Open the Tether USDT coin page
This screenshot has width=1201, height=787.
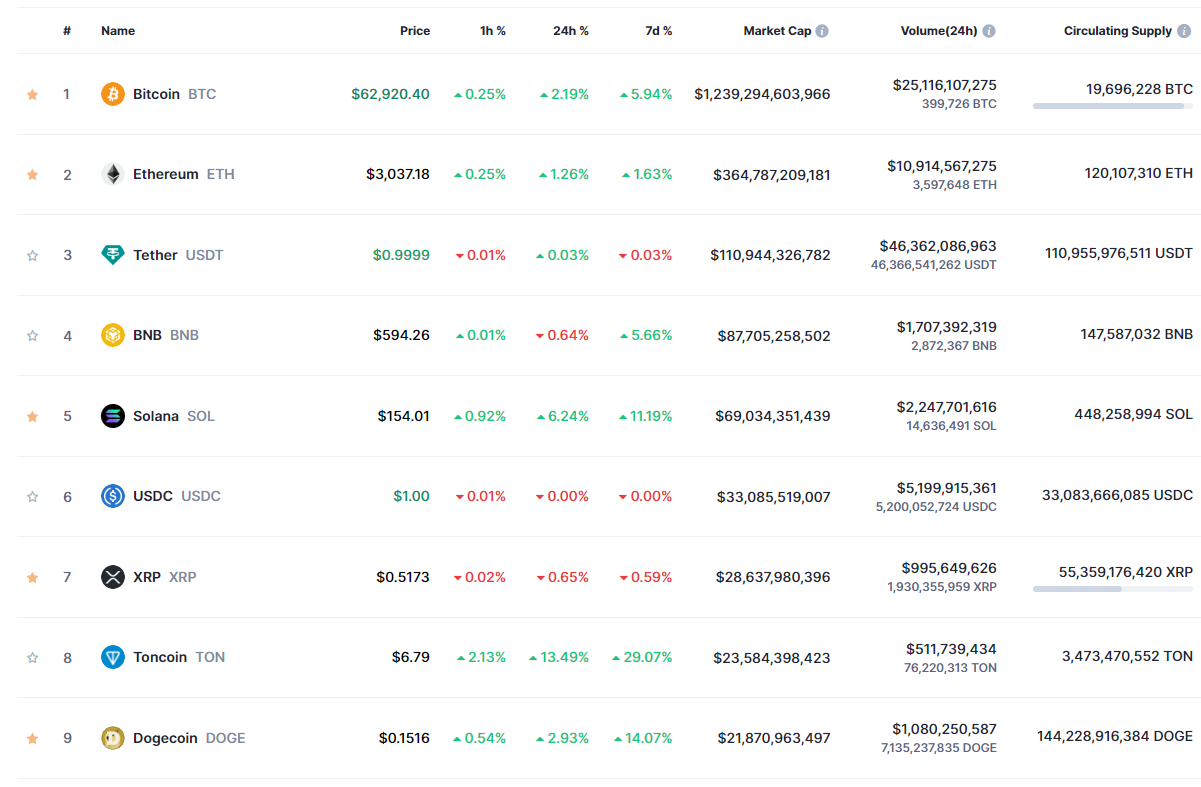[163, 255]
